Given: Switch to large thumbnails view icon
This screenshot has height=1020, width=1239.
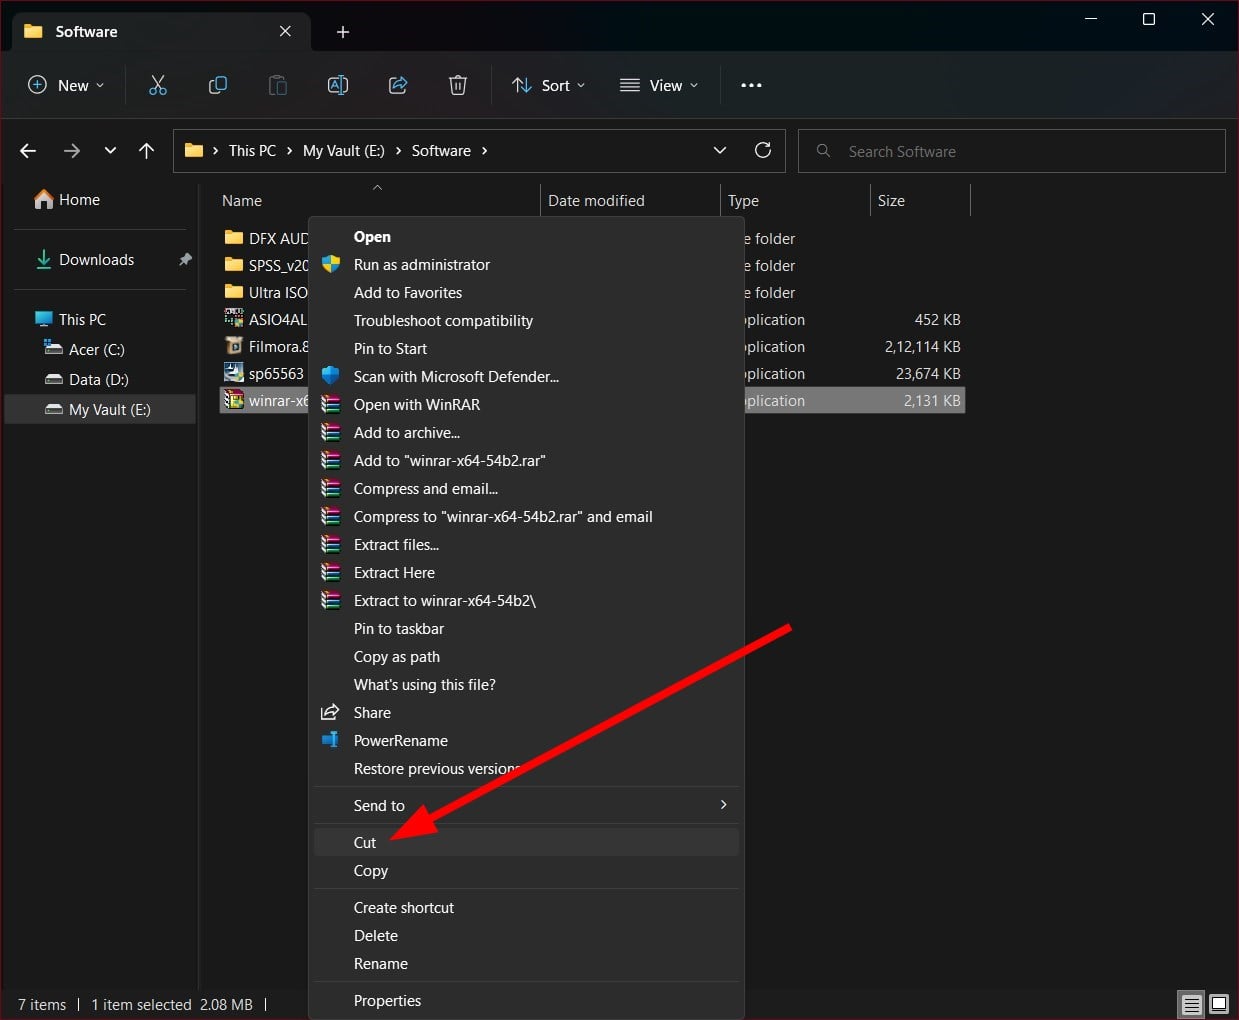Looking at the screenshot, I should (1219, 1004).
